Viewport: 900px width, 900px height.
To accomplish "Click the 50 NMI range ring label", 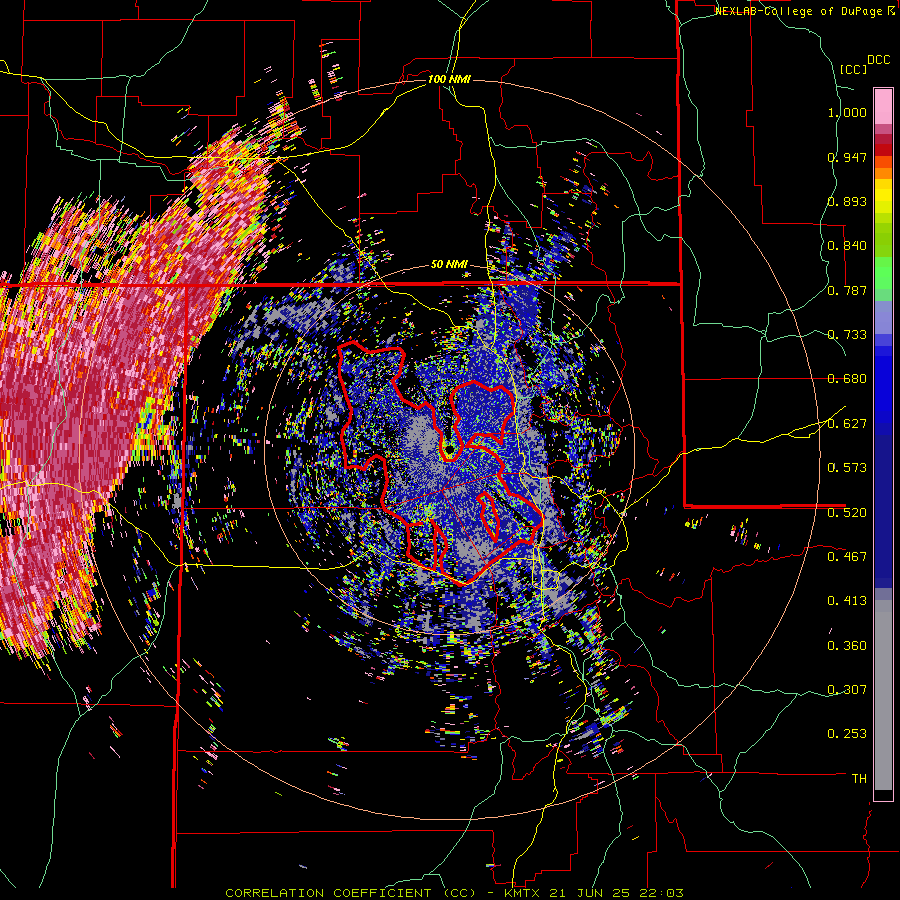I will coord(449,265).
